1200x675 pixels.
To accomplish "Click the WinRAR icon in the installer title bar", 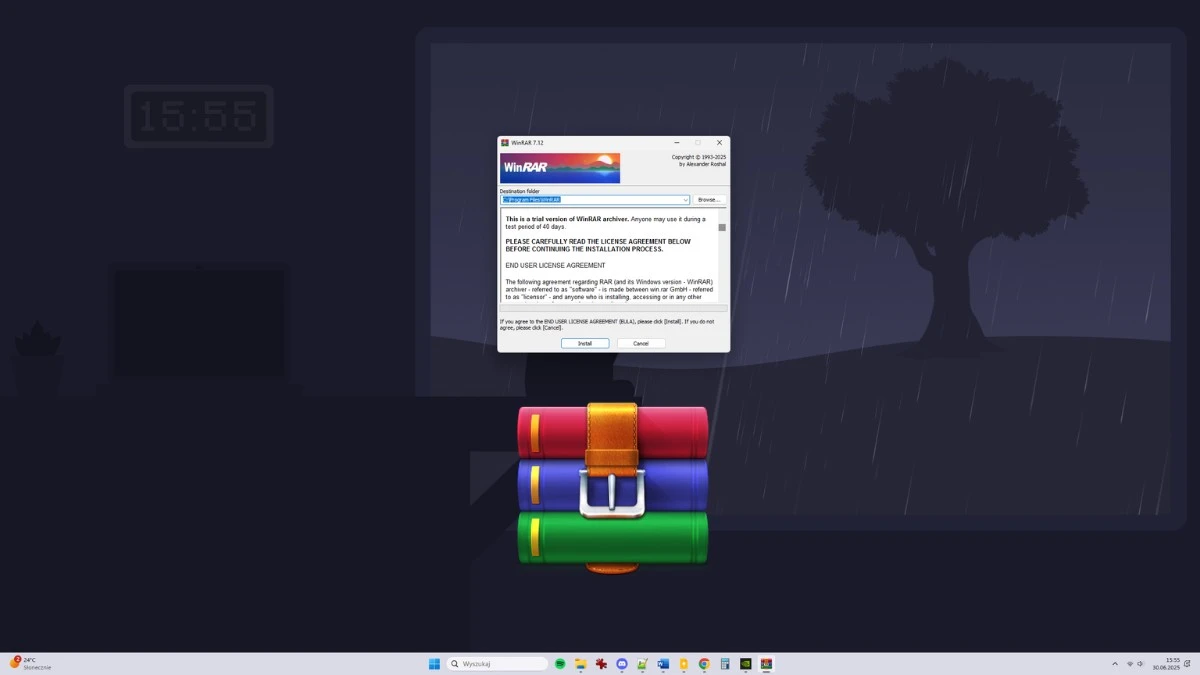I will click(x=505, y=142).
